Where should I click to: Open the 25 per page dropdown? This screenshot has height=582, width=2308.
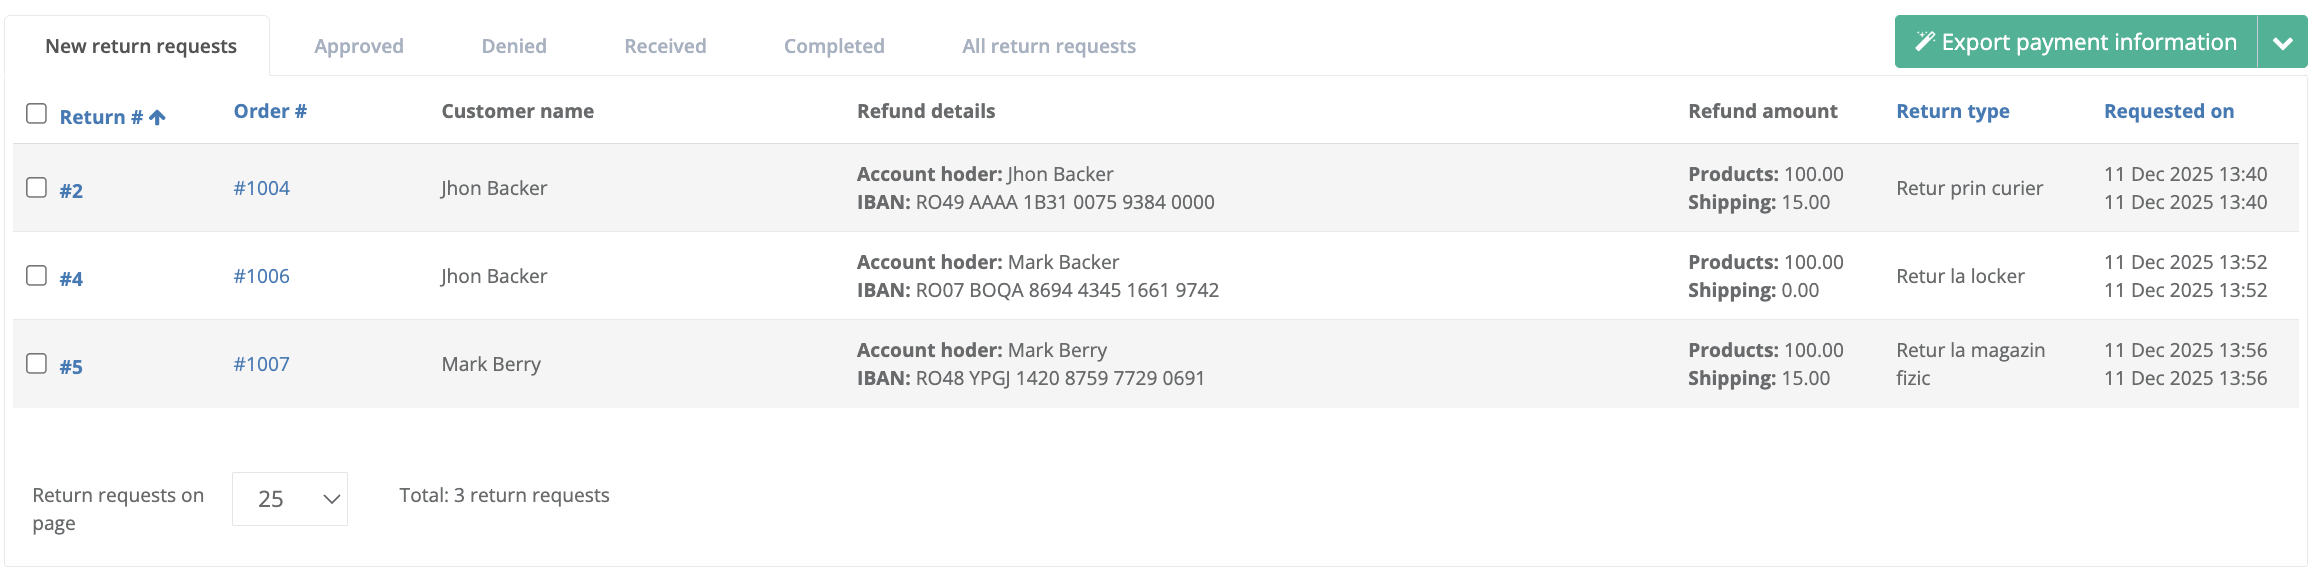tap(290, 499)
